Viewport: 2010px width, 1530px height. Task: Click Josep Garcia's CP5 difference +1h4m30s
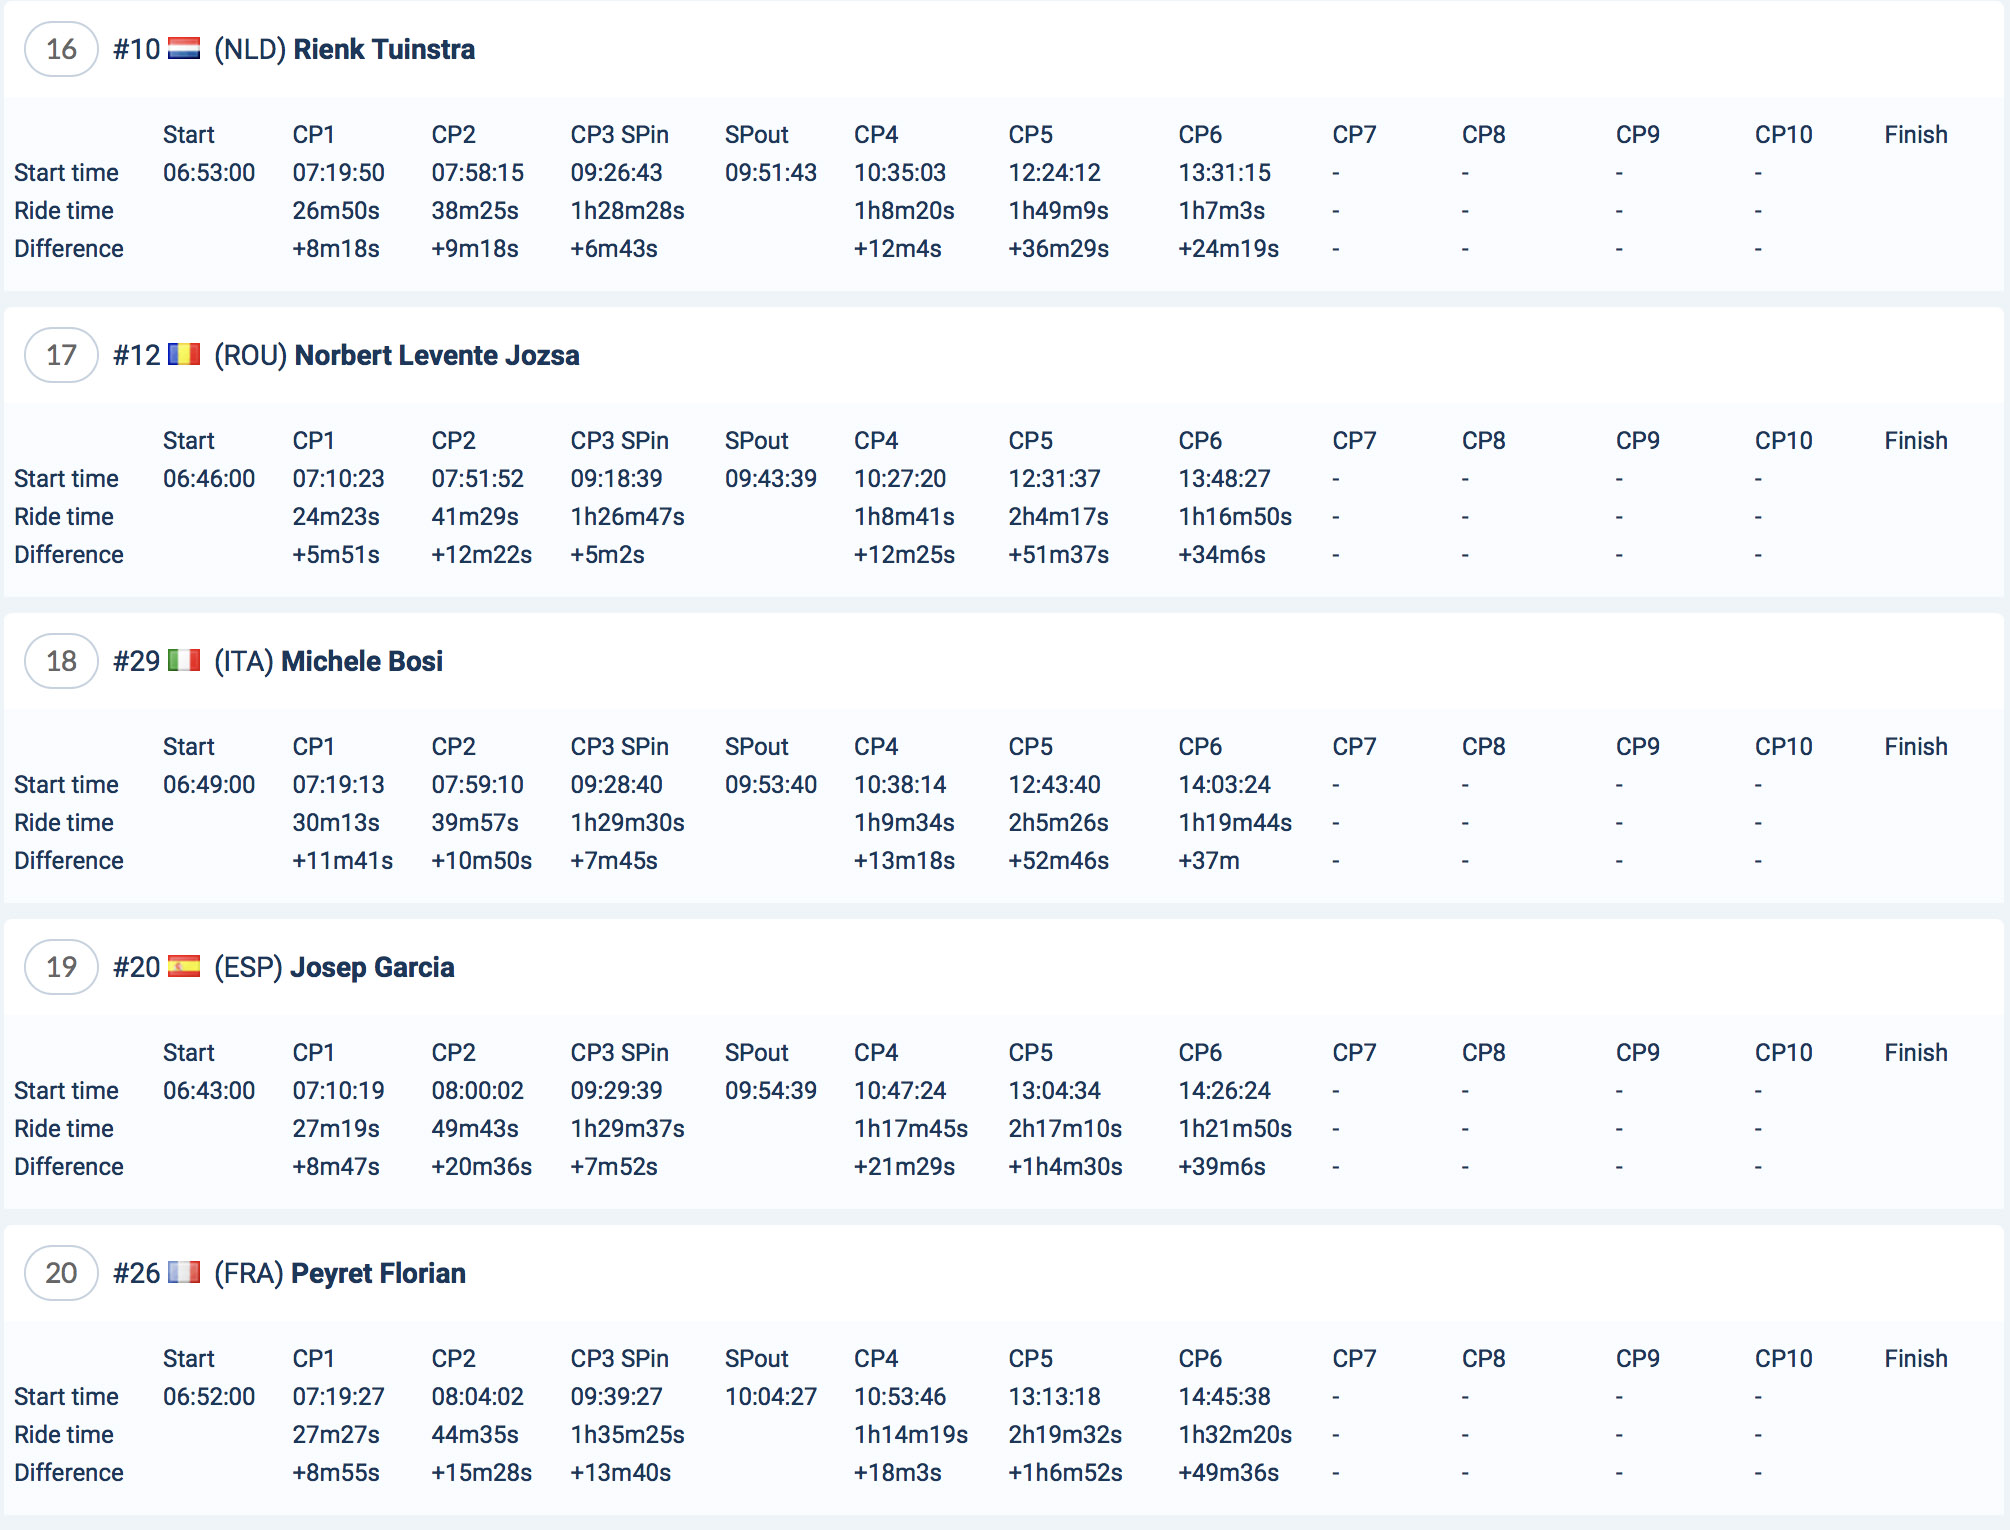pos(1065,1167)
